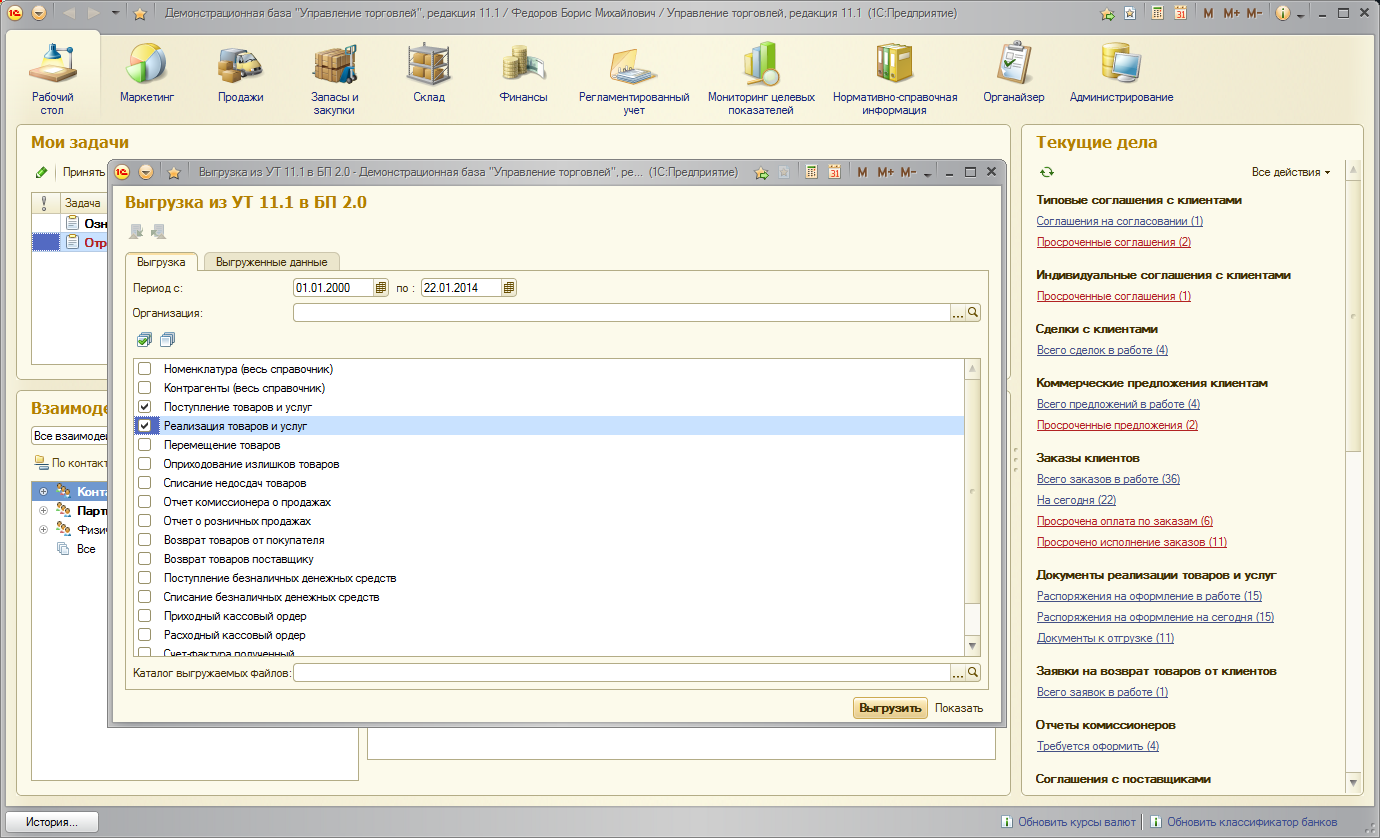1380x838 pixels.
Task: Click the Показать button
Action: 959,708
